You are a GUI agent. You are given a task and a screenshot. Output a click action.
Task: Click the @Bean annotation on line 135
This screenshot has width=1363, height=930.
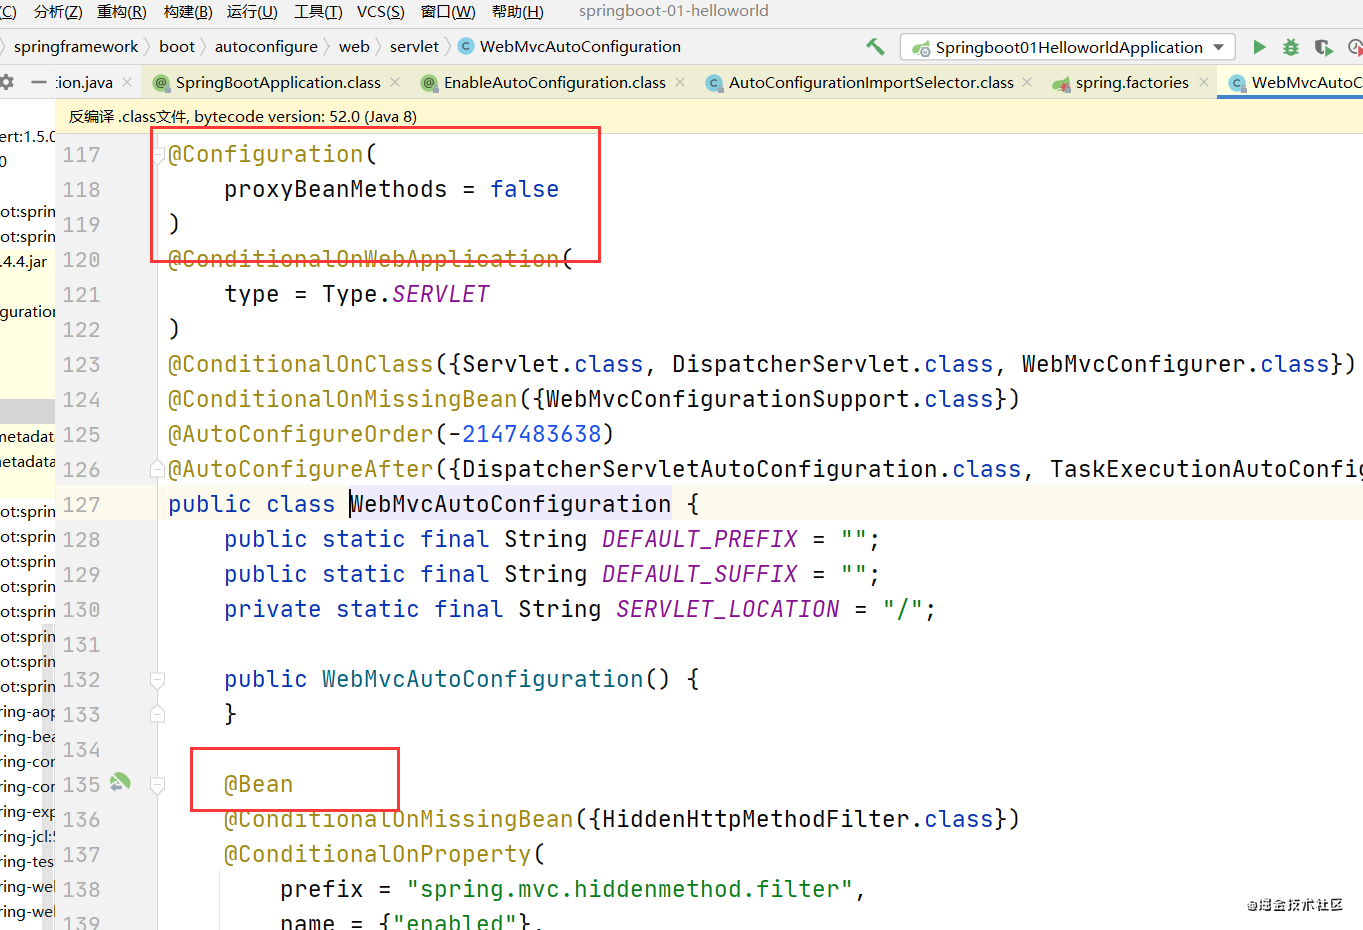(x=258, y=785)
